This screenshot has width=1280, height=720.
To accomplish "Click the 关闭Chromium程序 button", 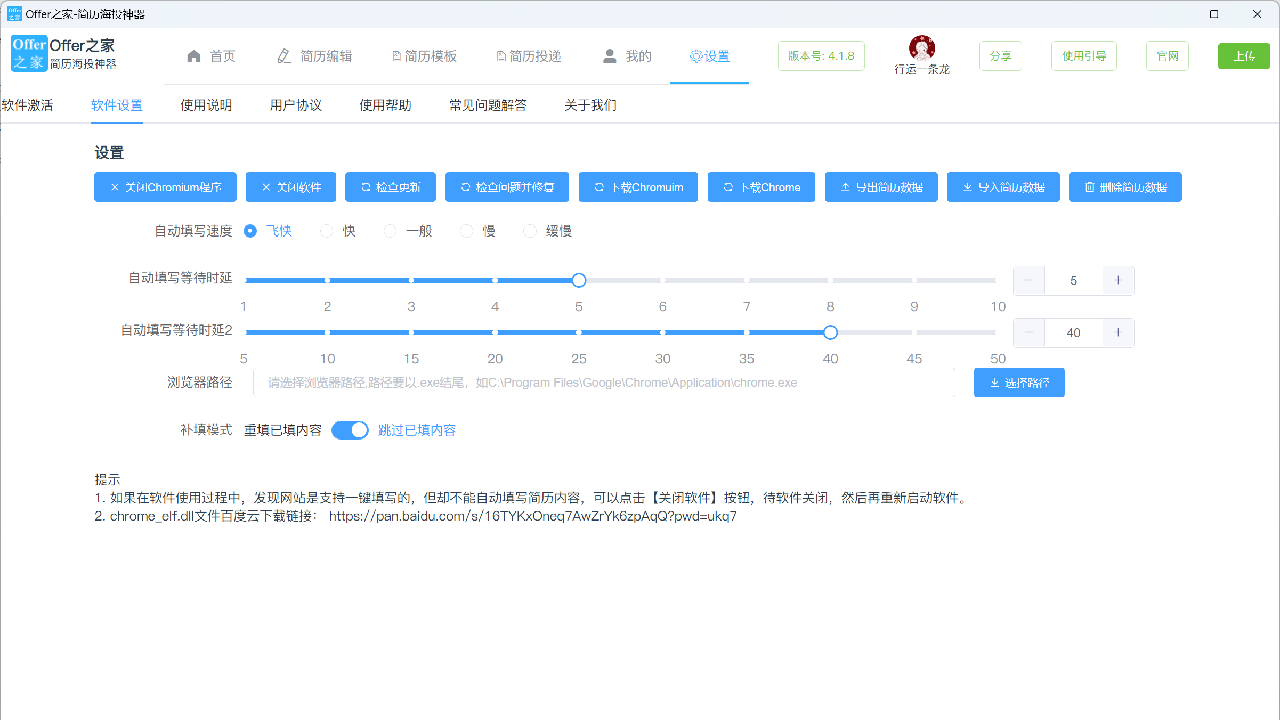I will [x=165, y=187].
